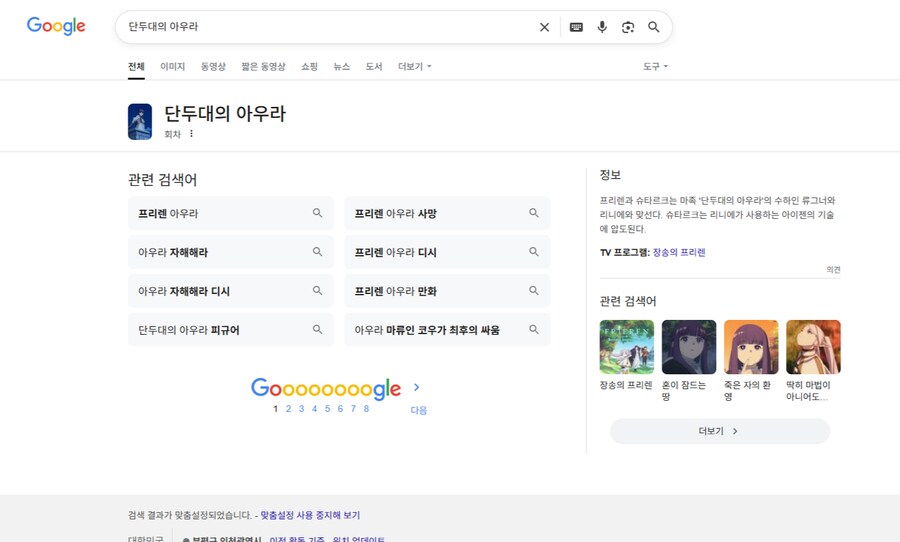The image size is (900, 542).
Task: Search for 프리렌 아우라 사망
Action: point(447,213)
